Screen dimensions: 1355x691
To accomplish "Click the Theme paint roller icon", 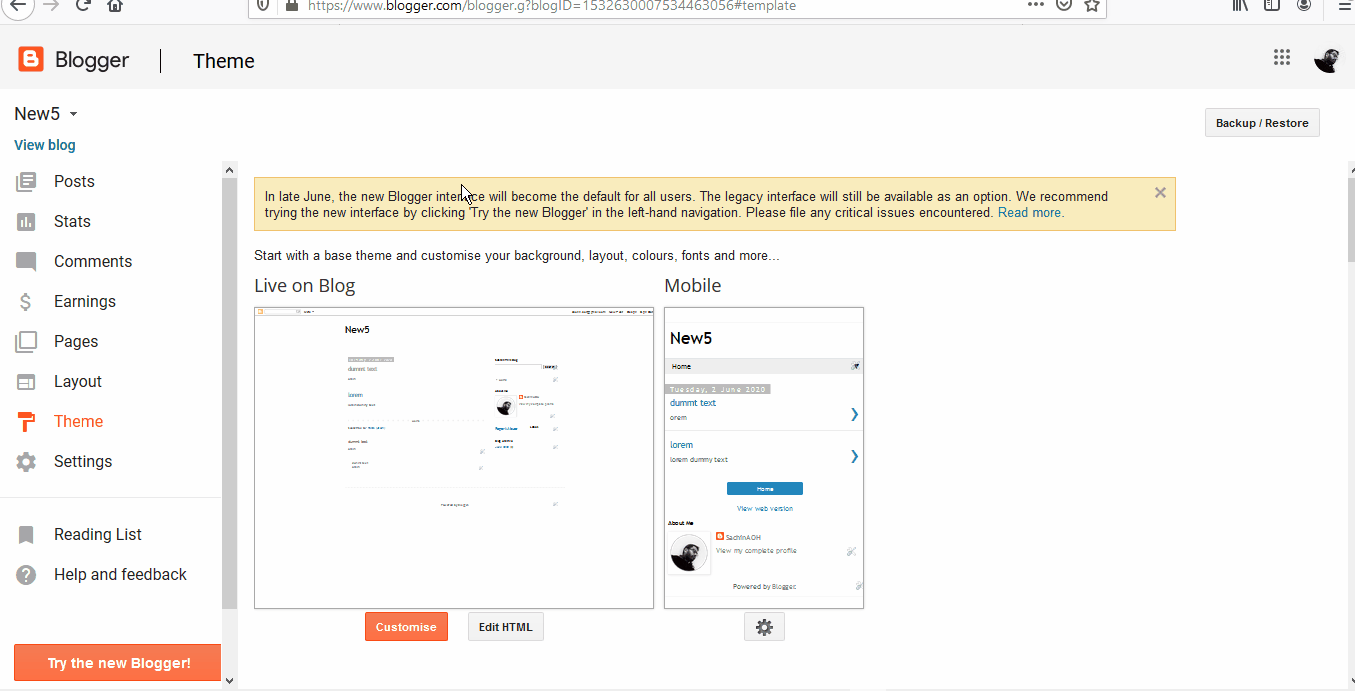I will coord(26,422).
